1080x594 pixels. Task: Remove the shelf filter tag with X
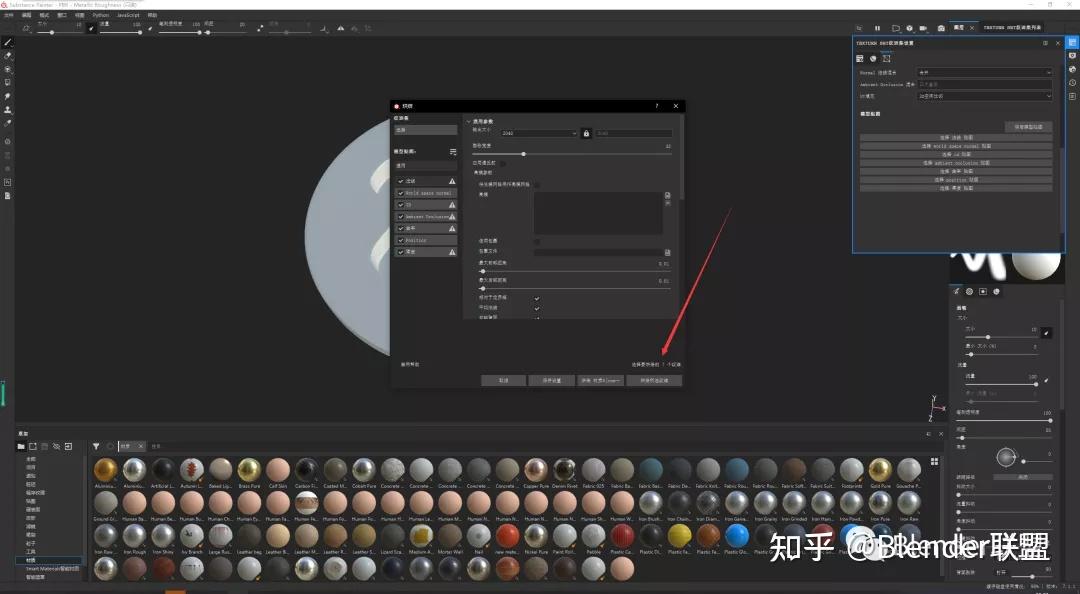(141, 447)
